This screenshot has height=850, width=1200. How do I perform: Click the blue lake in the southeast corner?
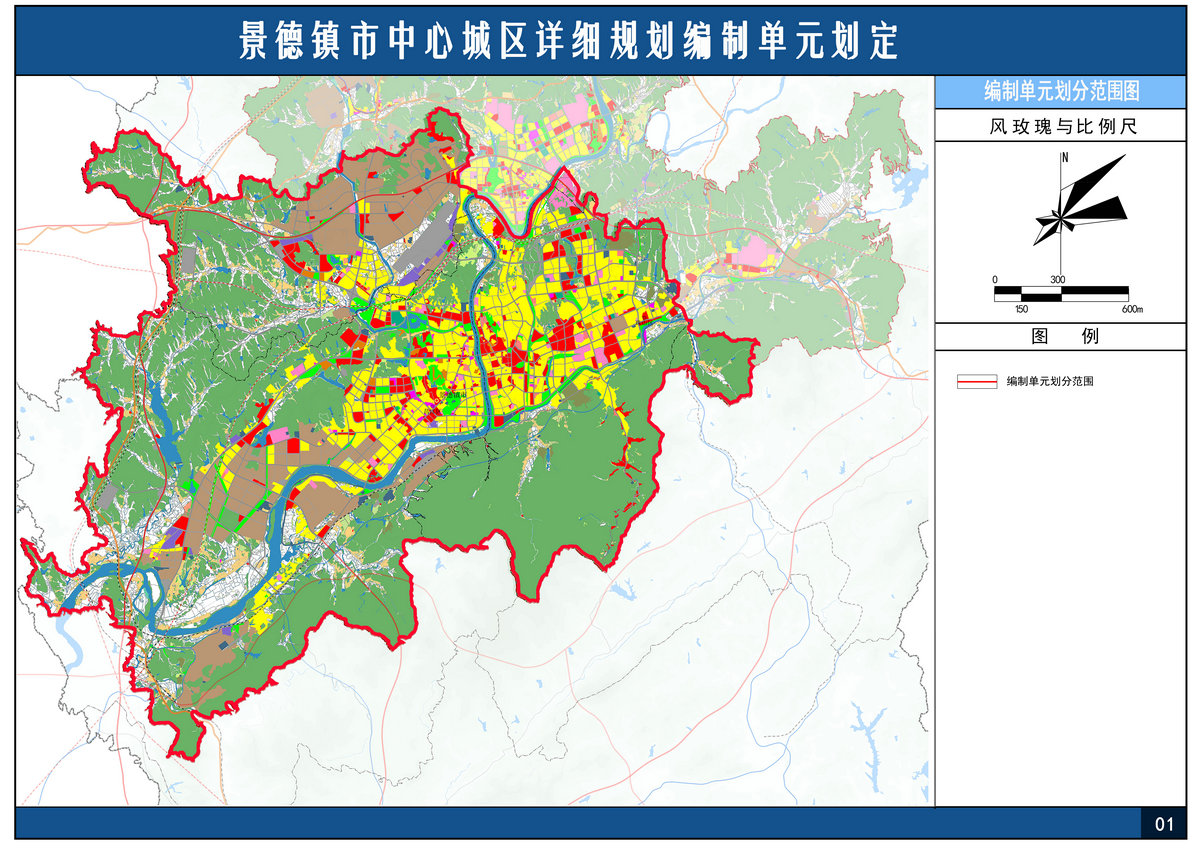tap(868, 730)
